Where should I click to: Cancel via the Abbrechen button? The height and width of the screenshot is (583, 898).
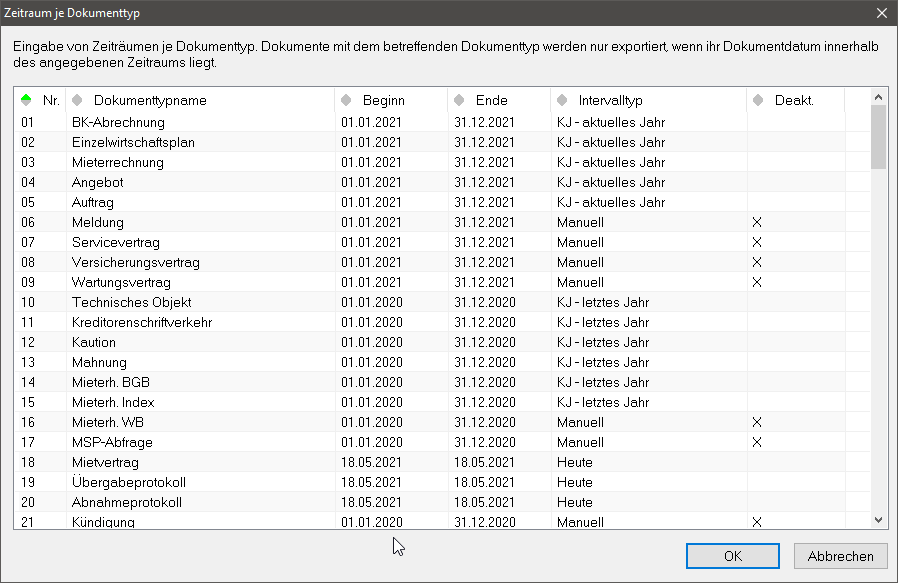point(840,556)
